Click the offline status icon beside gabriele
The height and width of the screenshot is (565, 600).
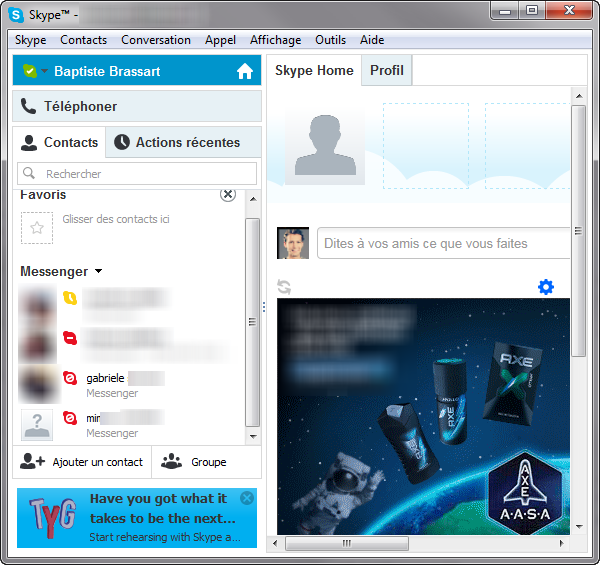pos(70,378)
